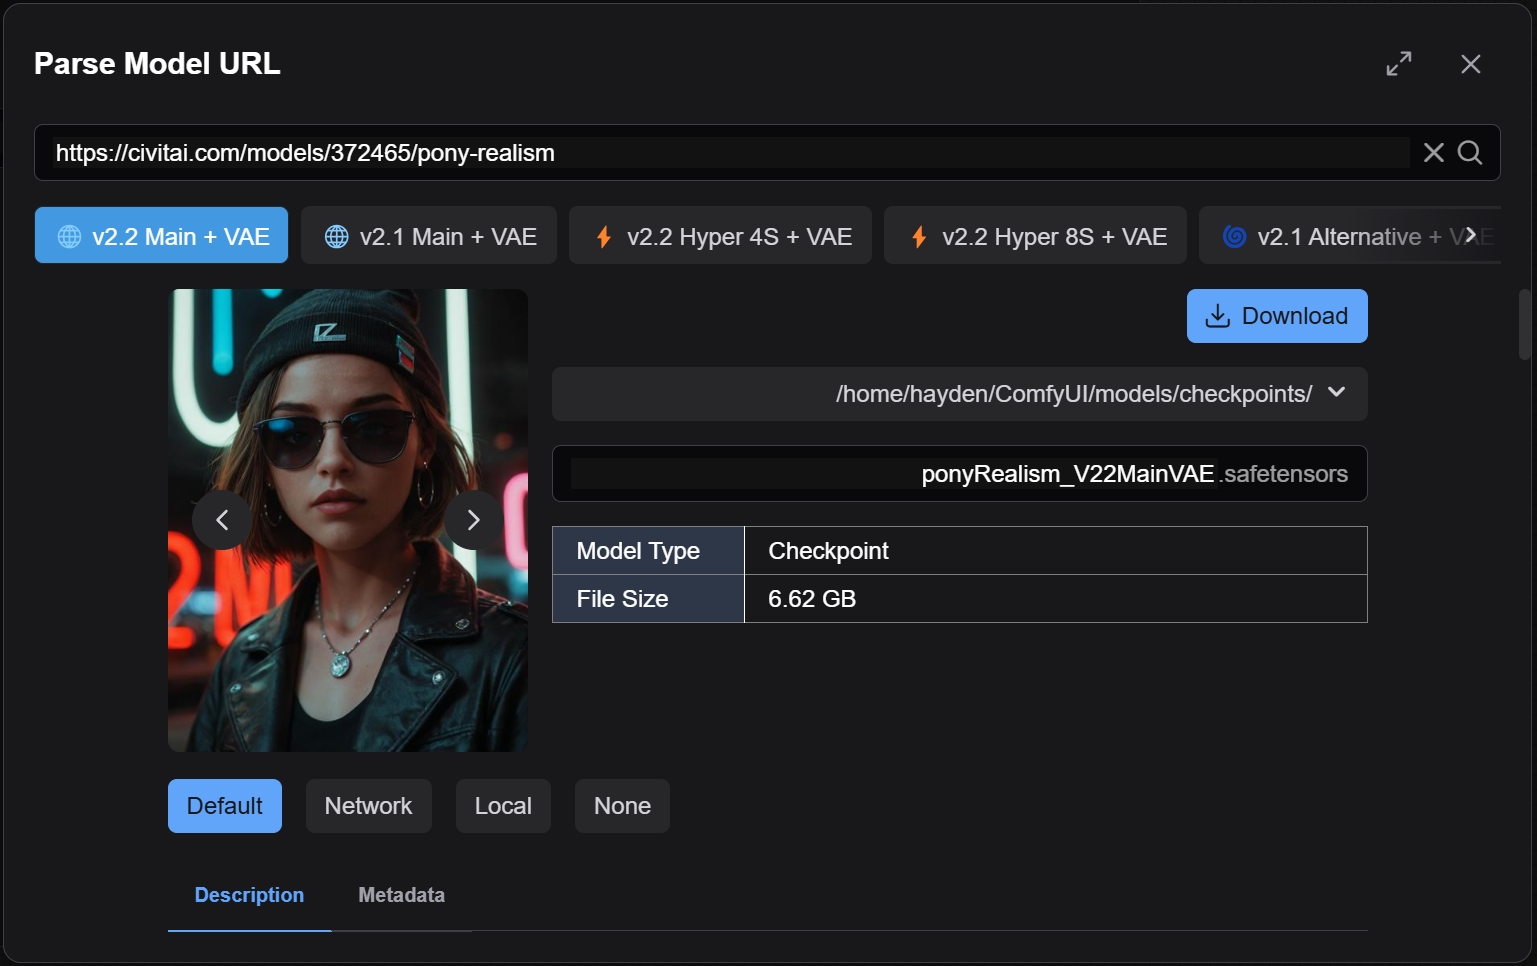Expand the dialog to fullscreen
1537x966 pixels.
click(1398, 64)
